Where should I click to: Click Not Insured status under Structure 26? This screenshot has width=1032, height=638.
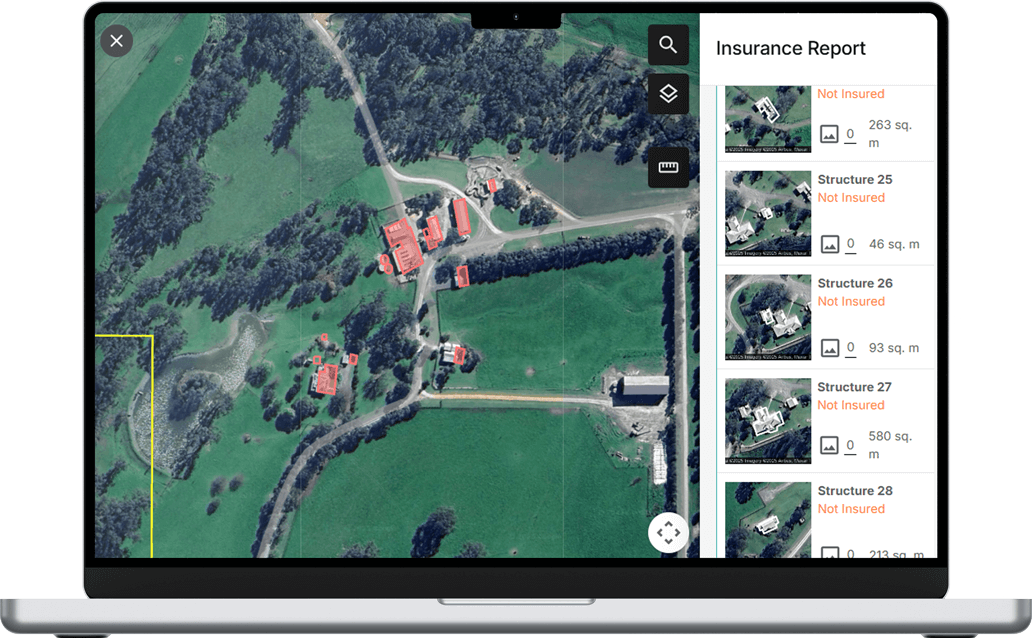tap(850, 302)
